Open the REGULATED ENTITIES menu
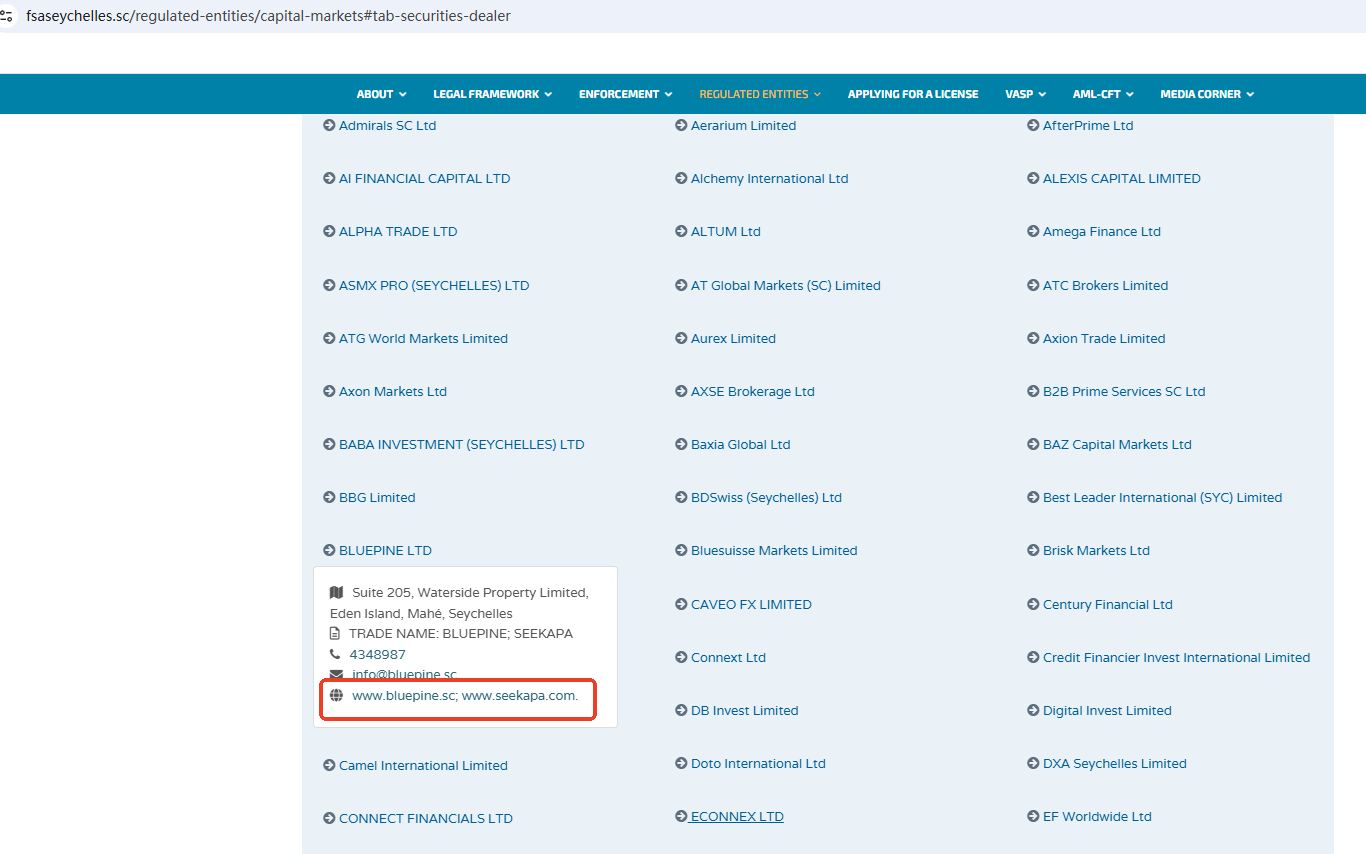Viewport: 1366px width, 854px height. 759,94
